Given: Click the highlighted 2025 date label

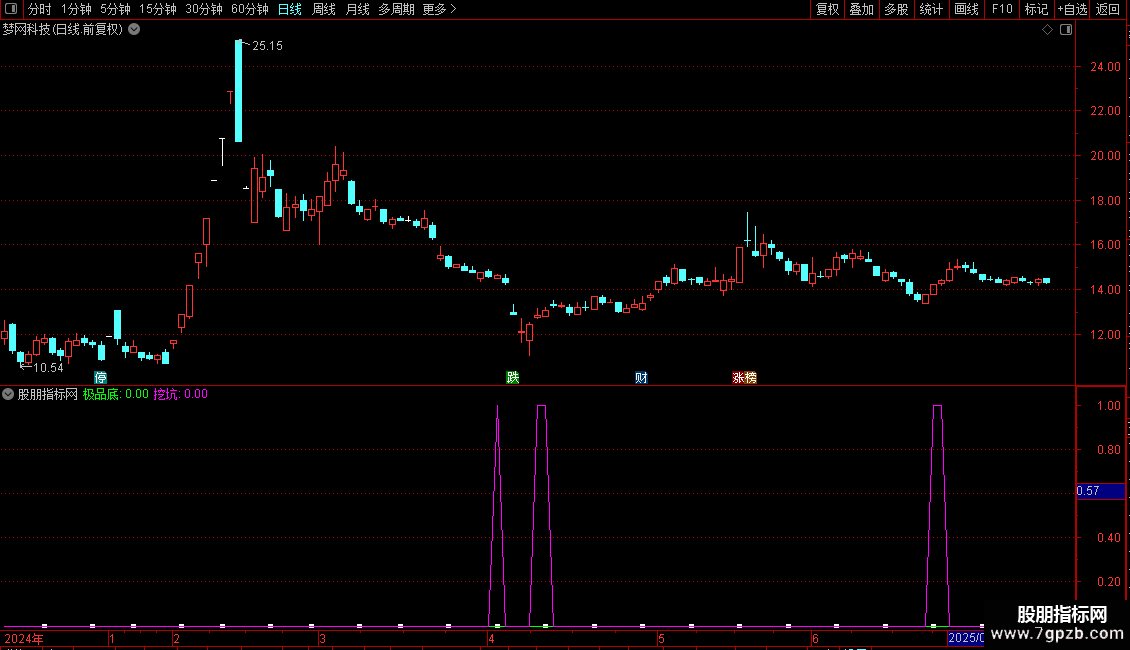Looking at the screenshot, I should (966, 638).
